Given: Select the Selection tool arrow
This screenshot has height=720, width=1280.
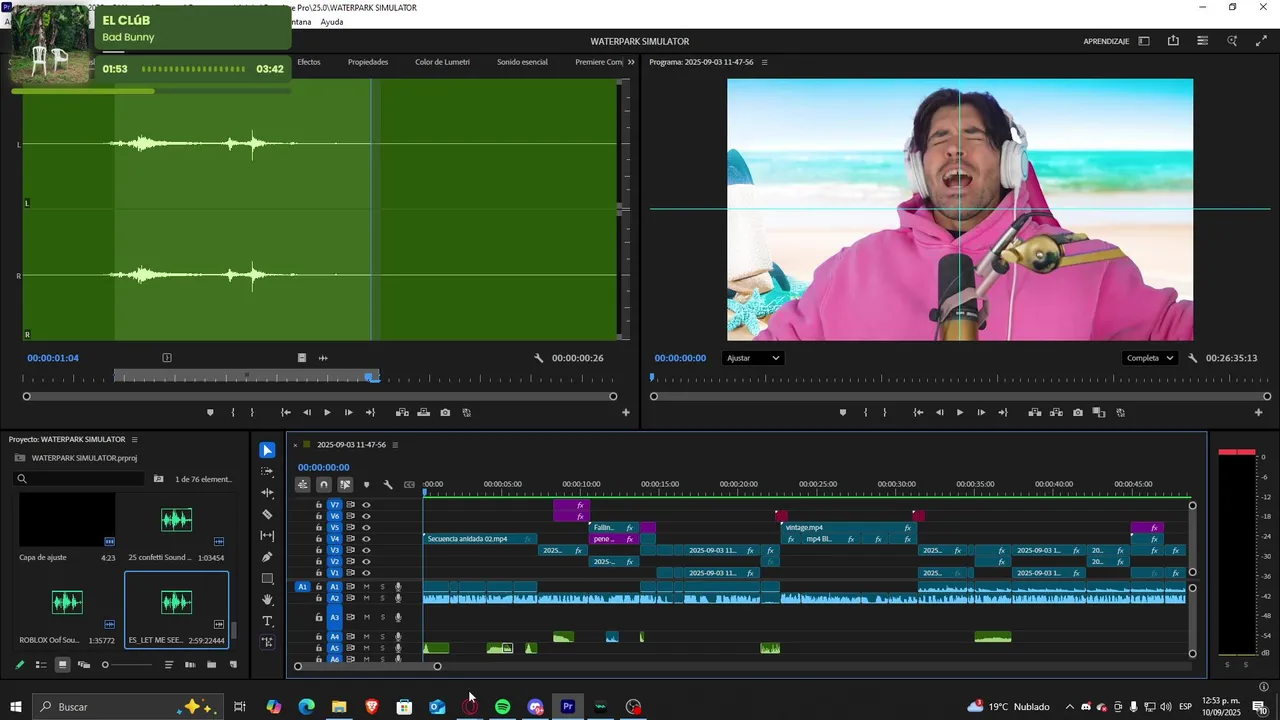Looking at the screenshot, I should point(267,450).
